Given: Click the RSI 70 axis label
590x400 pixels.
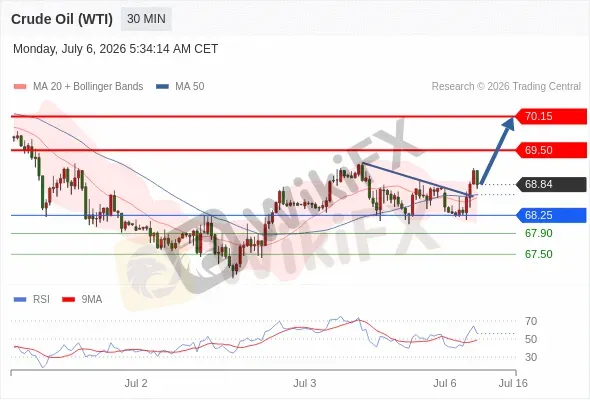Looking at the screenshot, I should 531,321.
